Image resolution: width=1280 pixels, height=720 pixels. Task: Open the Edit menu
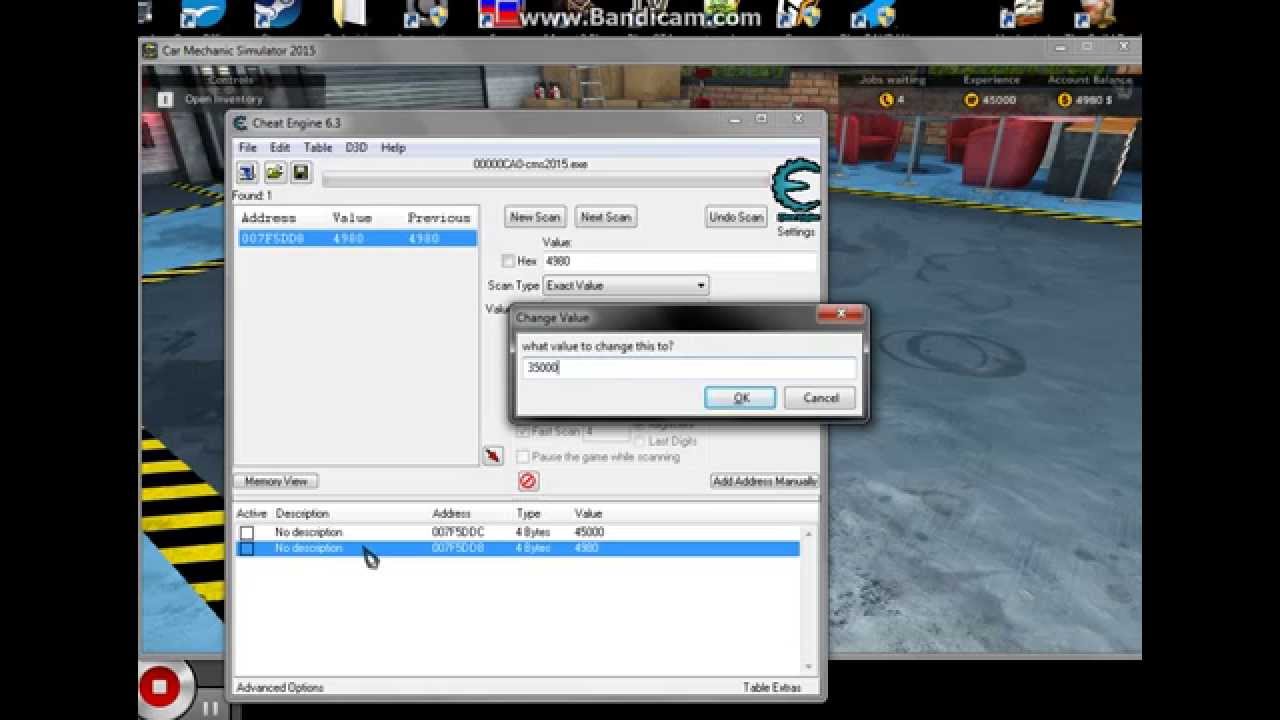point(280,147)
